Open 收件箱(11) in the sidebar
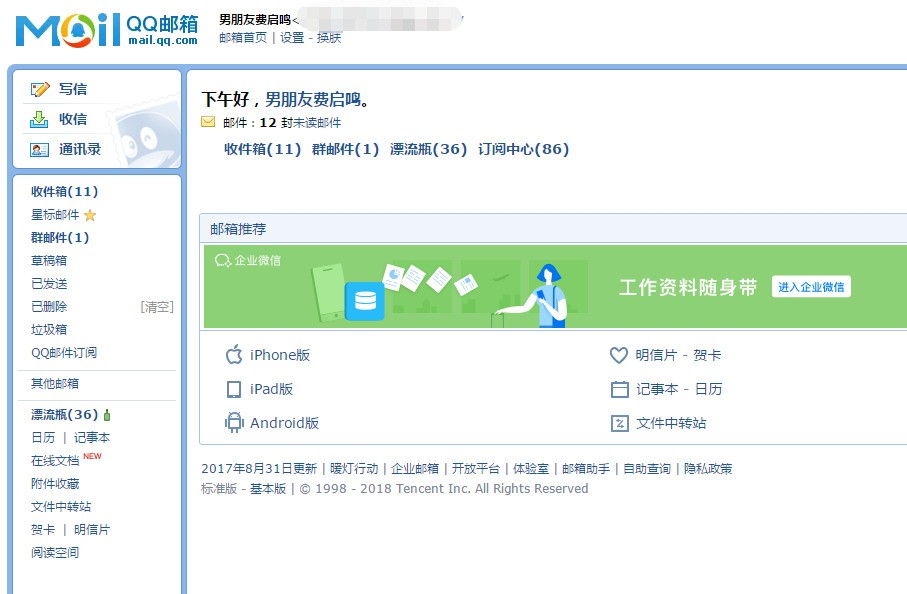The height and width of the screenshot is (594, 907). [64, 191]
